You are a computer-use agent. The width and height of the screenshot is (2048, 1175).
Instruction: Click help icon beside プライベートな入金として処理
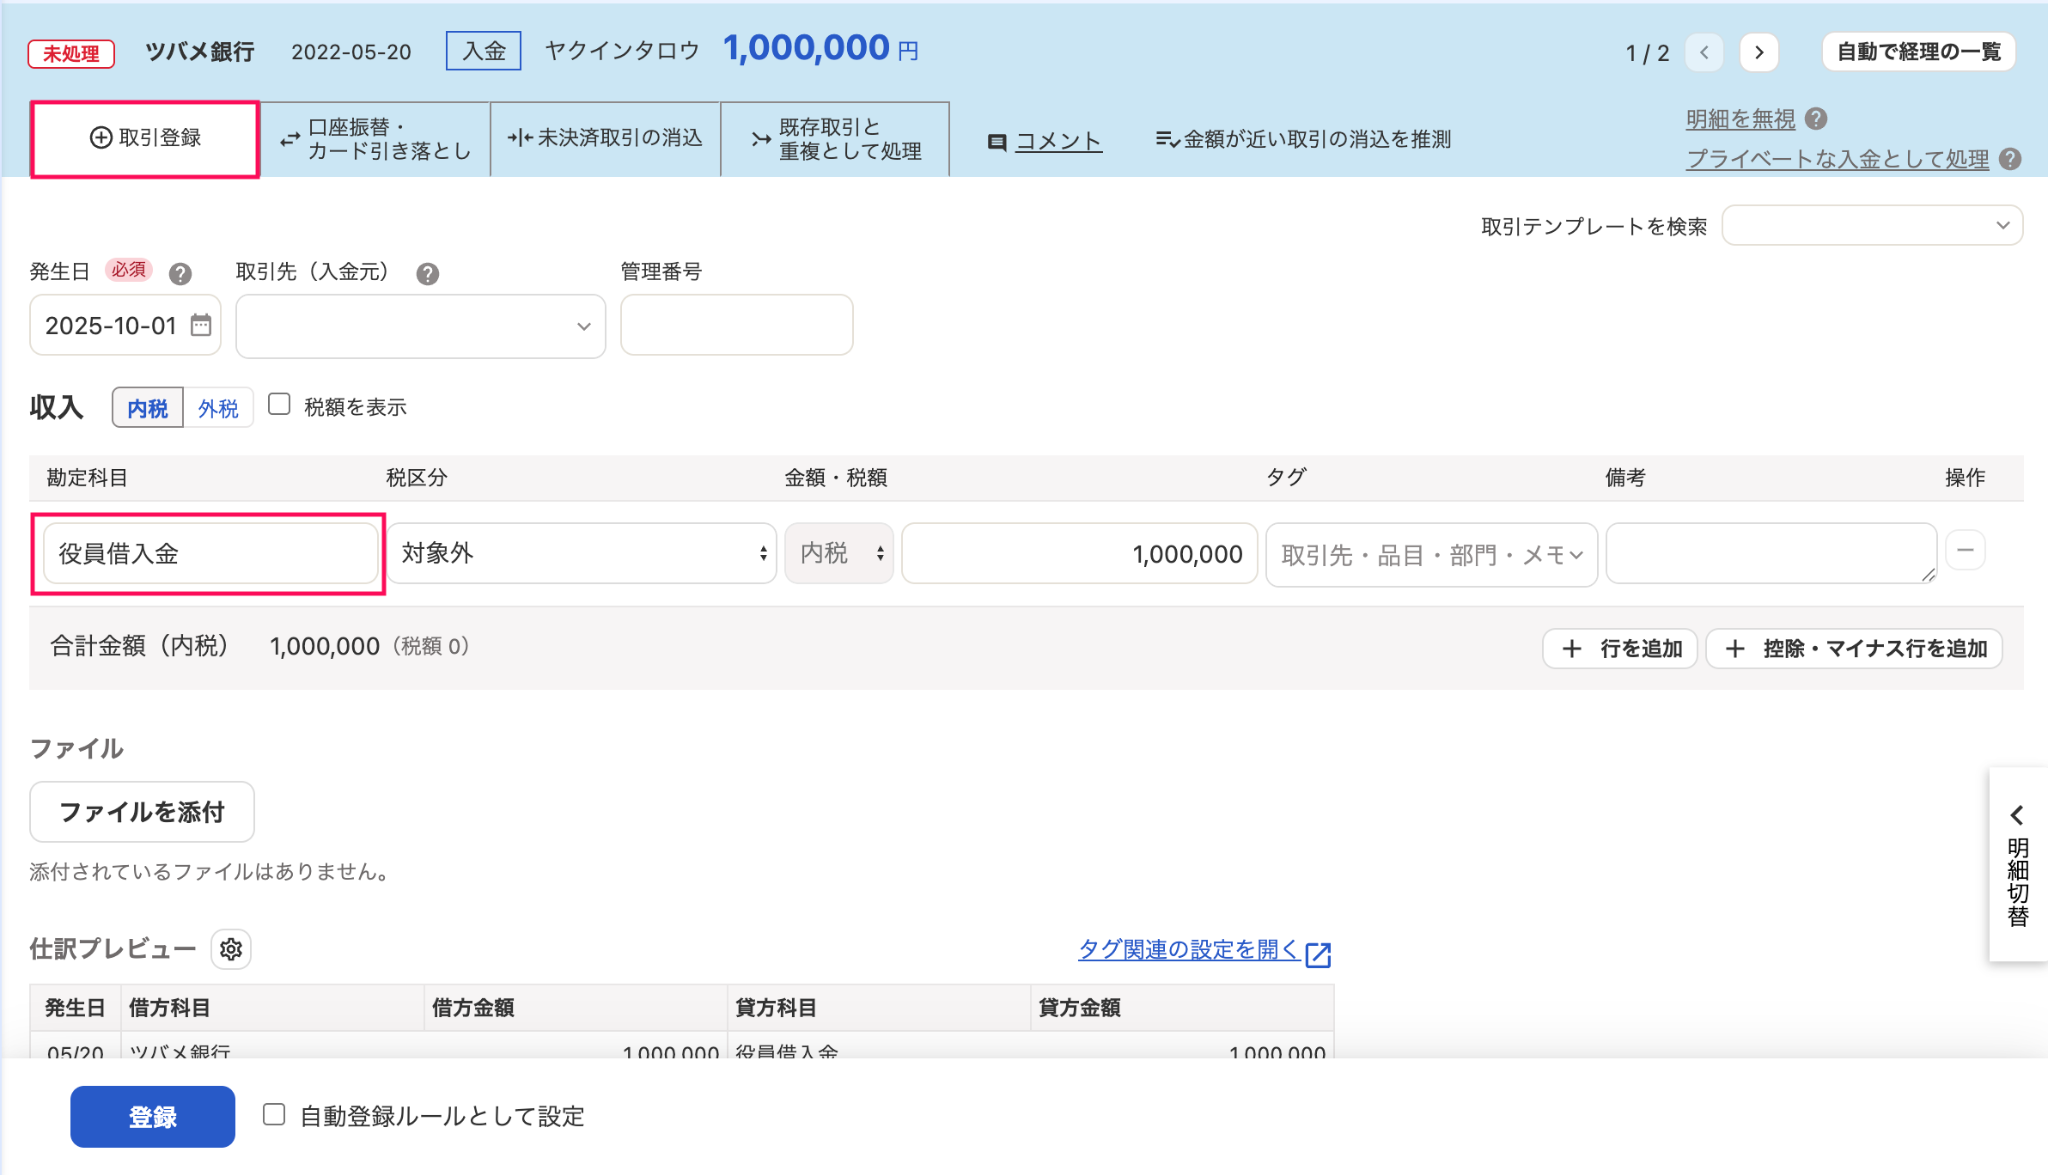coord(2010,159)
